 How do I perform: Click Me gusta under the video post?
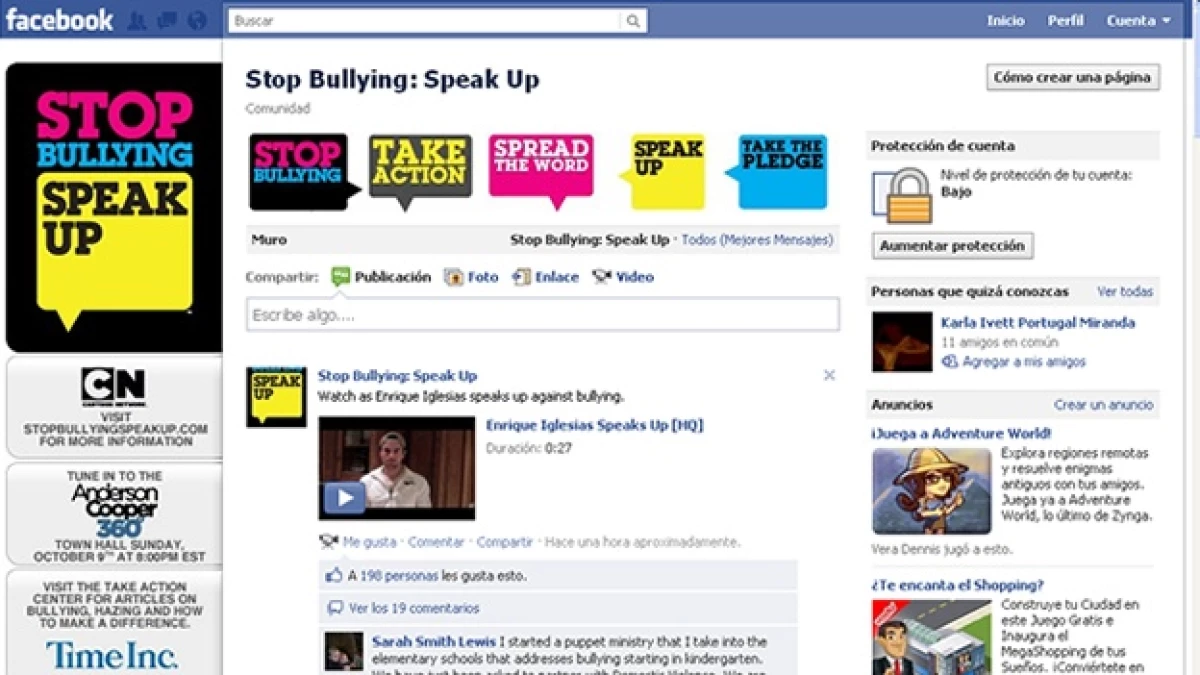[369, 542]
